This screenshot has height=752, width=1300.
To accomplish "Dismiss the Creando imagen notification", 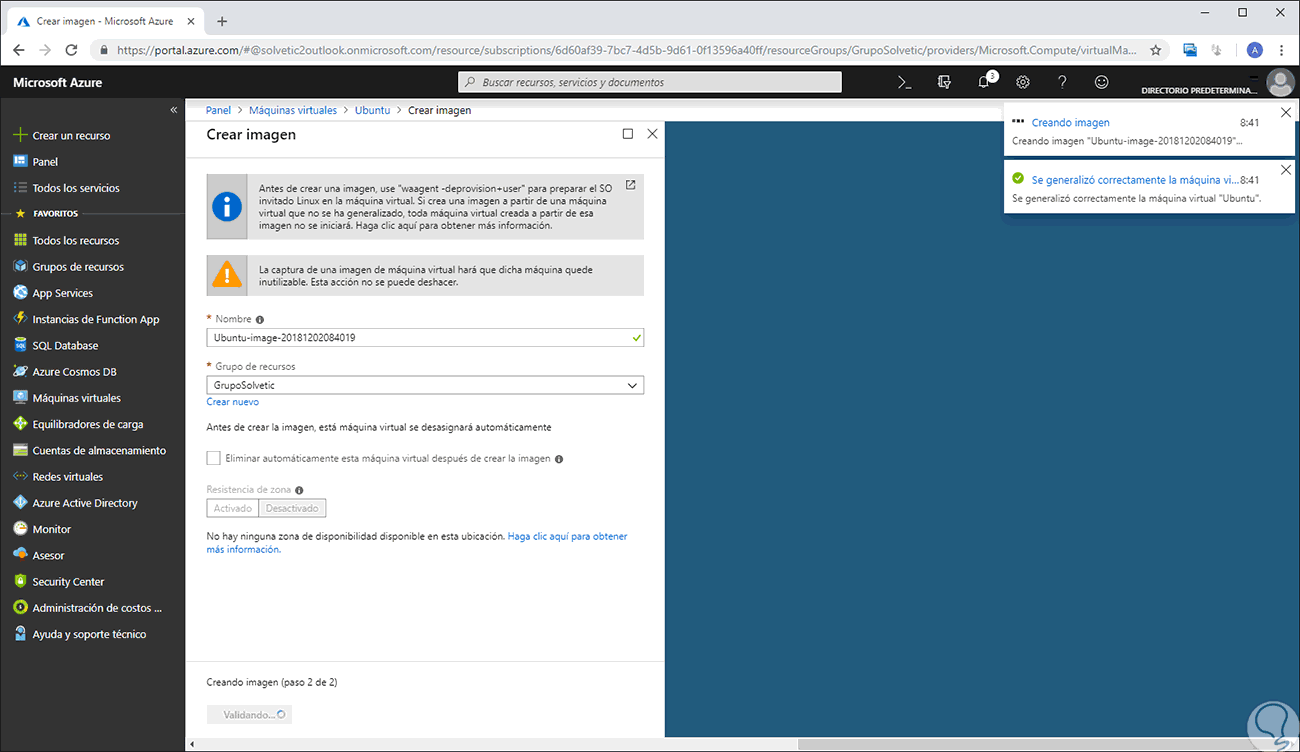I will [x=1286, y=113].
